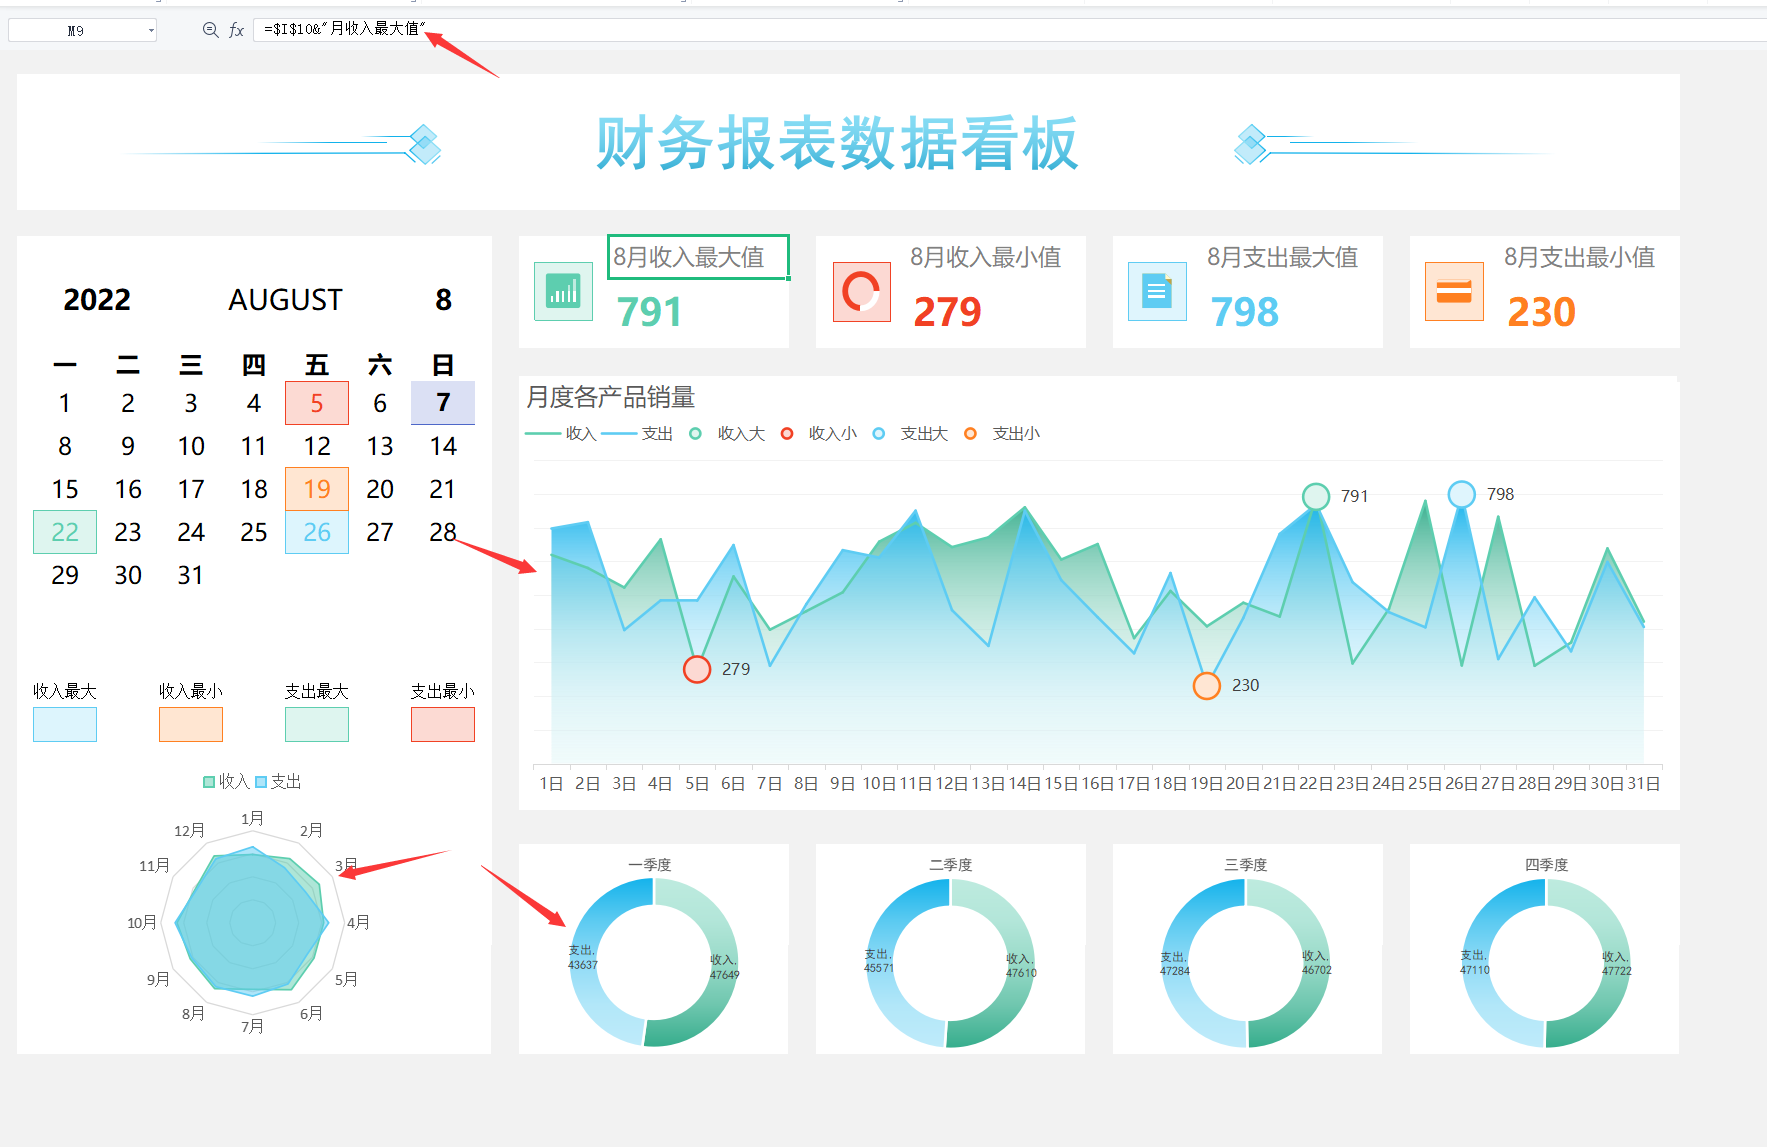Click 一季度 donut label 收入 47649
The width and height of the screenshot is (1767, 1147).
point(724,967)
